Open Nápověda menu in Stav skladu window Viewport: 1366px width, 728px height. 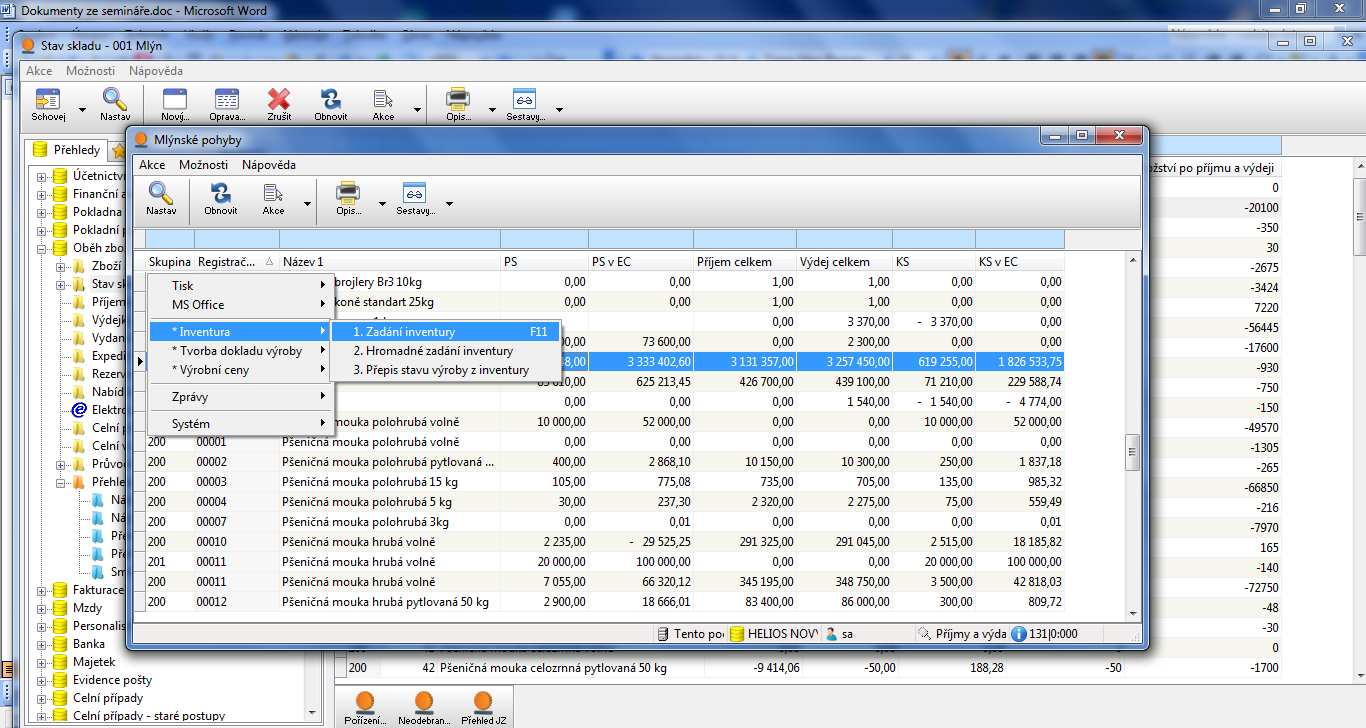coord(156,71)
